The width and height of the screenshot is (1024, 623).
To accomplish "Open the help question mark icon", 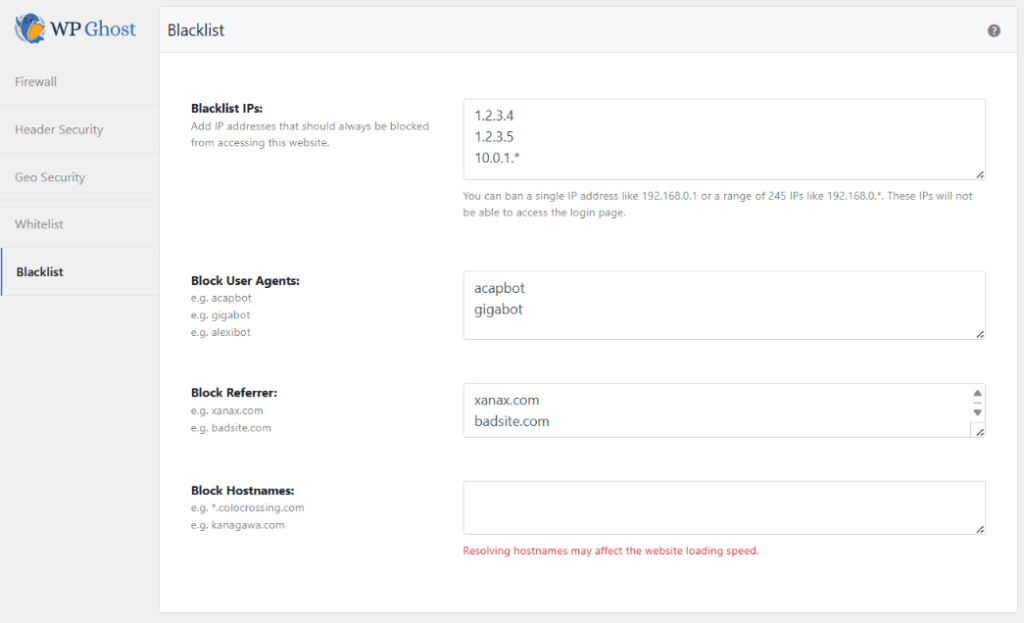I will [x=993, y=31].
